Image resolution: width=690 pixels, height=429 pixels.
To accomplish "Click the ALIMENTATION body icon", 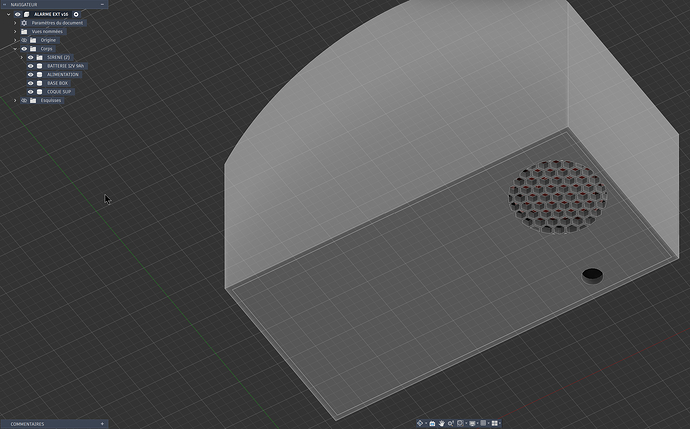I will [39, 74].
